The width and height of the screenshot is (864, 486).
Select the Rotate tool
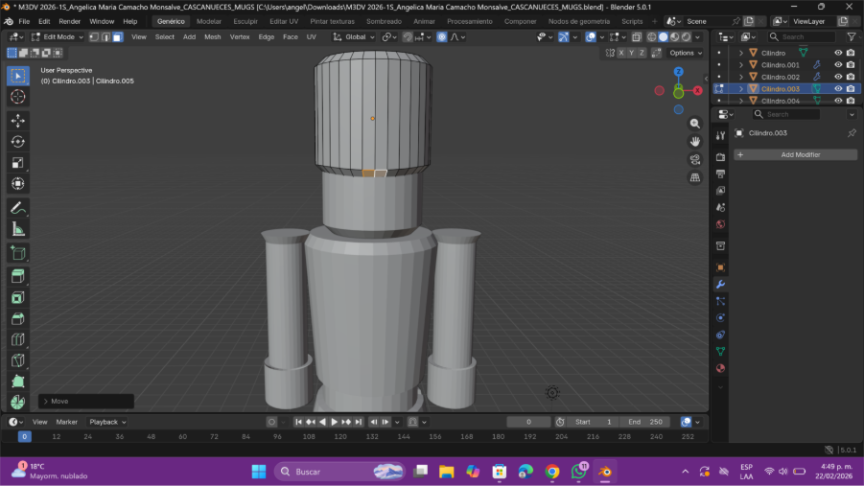(18, 142)
